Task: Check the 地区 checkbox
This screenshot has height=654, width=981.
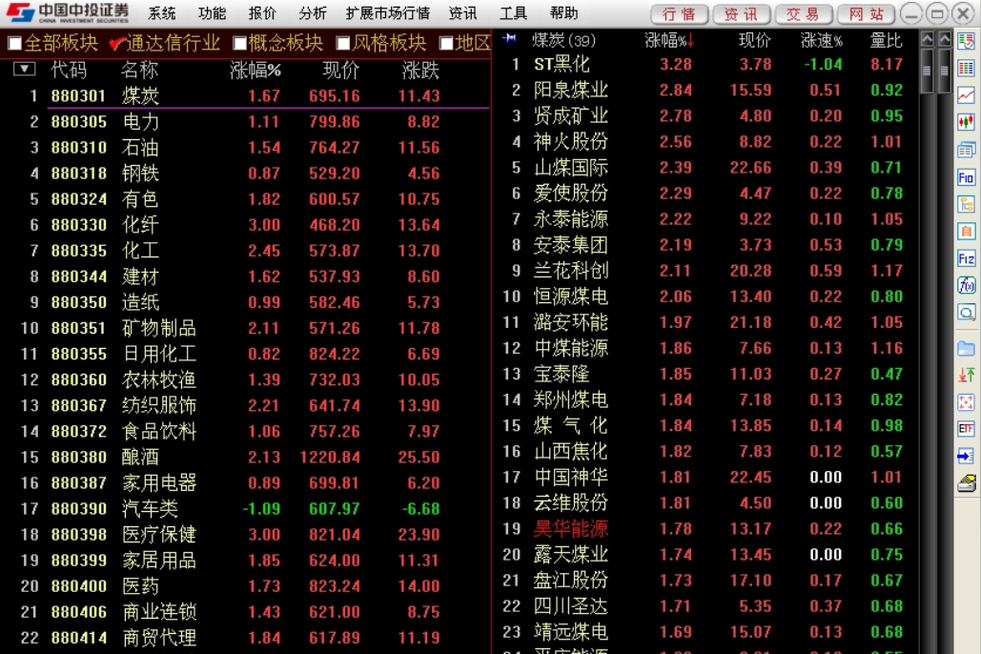Action: tap(446, 44)
